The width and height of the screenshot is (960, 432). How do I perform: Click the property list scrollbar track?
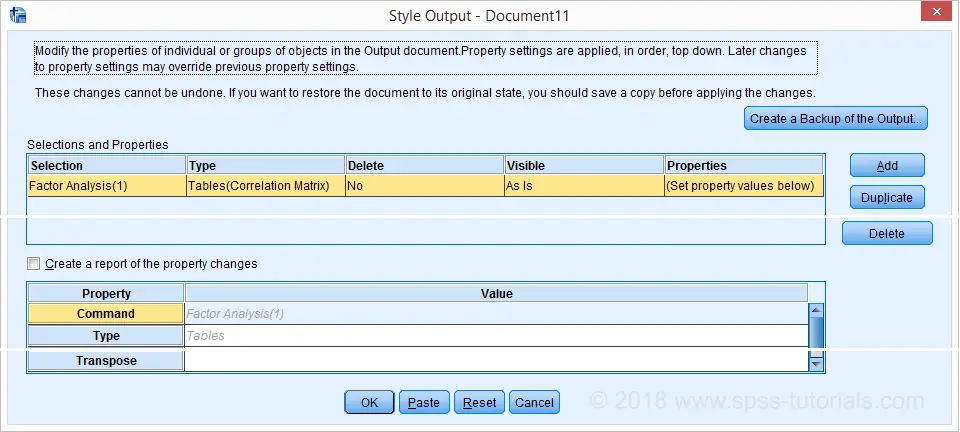coord(816,337)
